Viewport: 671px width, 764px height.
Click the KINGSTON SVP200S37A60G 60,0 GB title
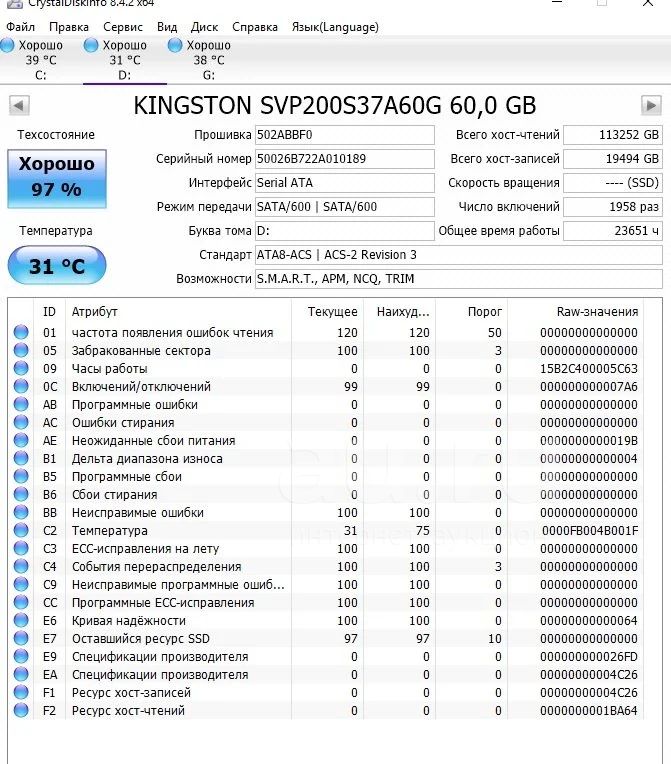click(x=335, y=106)
